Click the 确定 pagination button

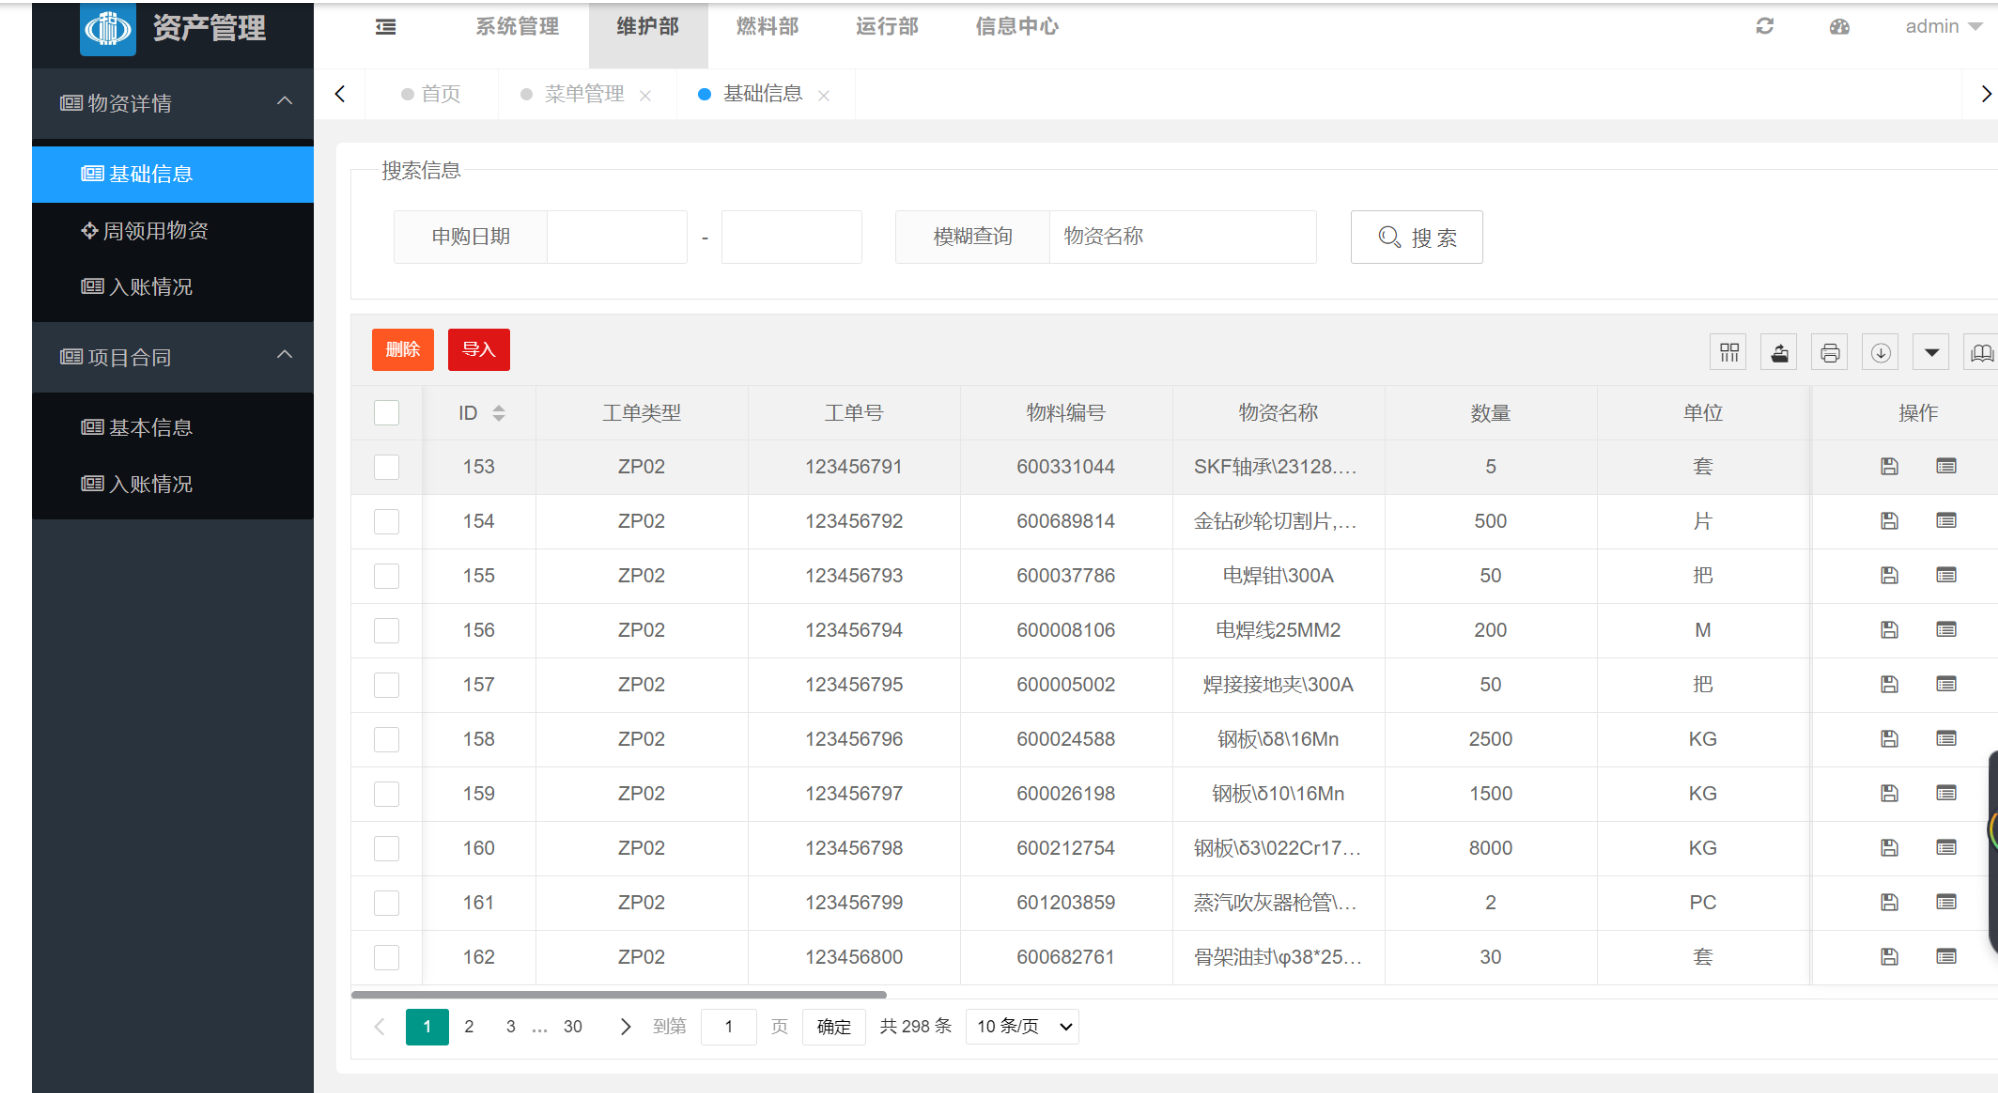click(x=833, y=1026)
